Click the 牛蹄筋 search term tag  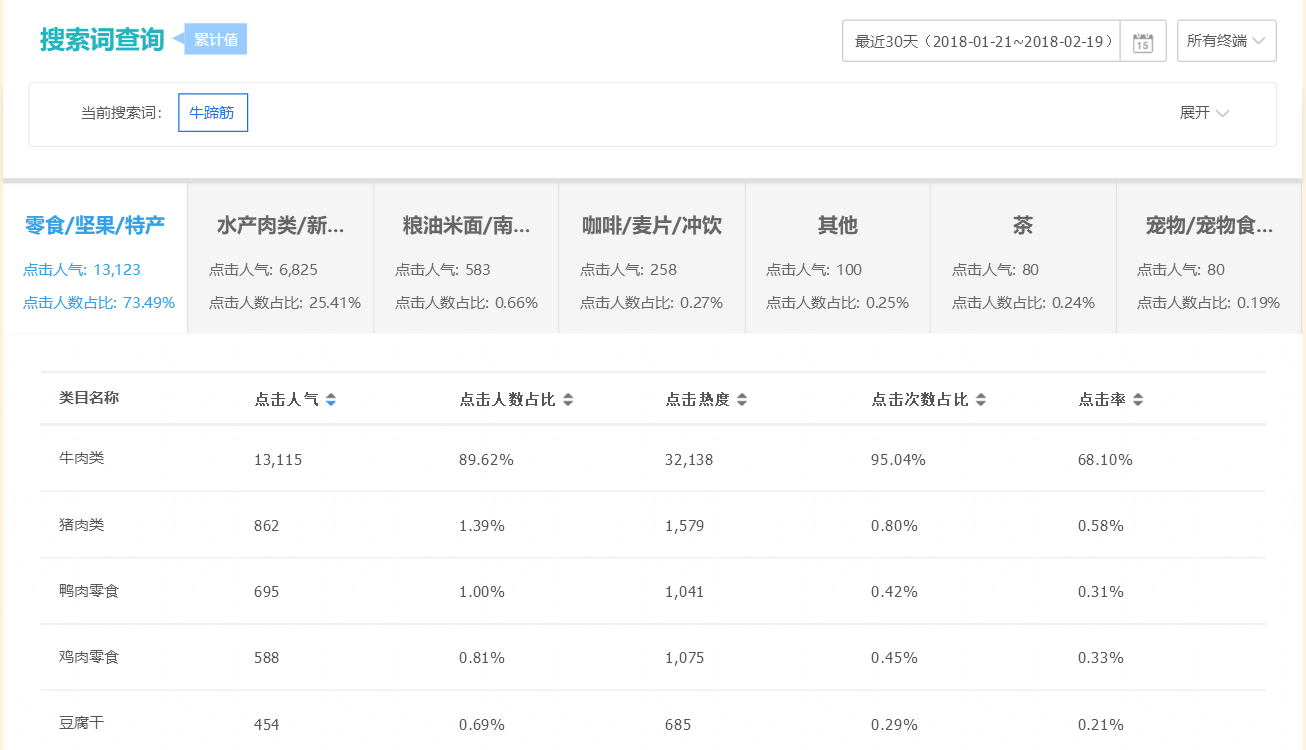click(x=212, y=112)
